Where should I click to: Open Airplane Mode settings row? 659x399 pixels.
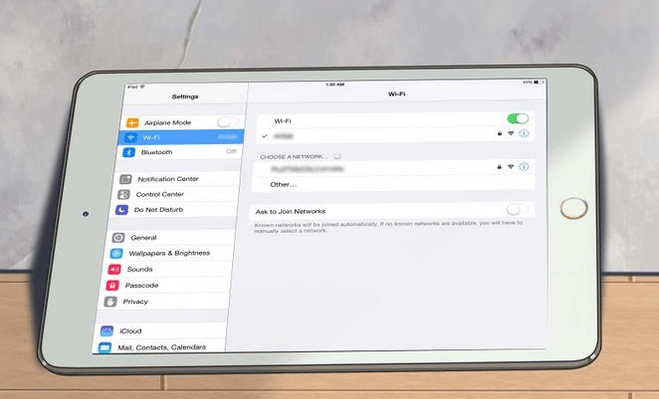tap(182, 122)
